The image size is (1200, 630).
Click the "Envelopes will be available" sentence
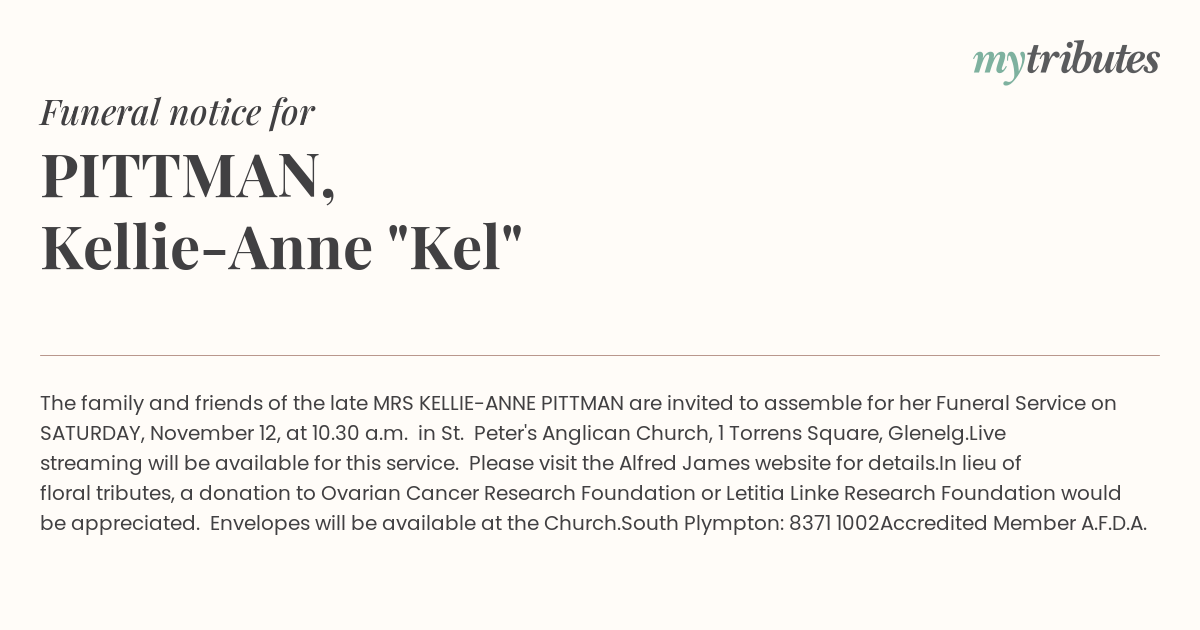[x=416, y=523]
